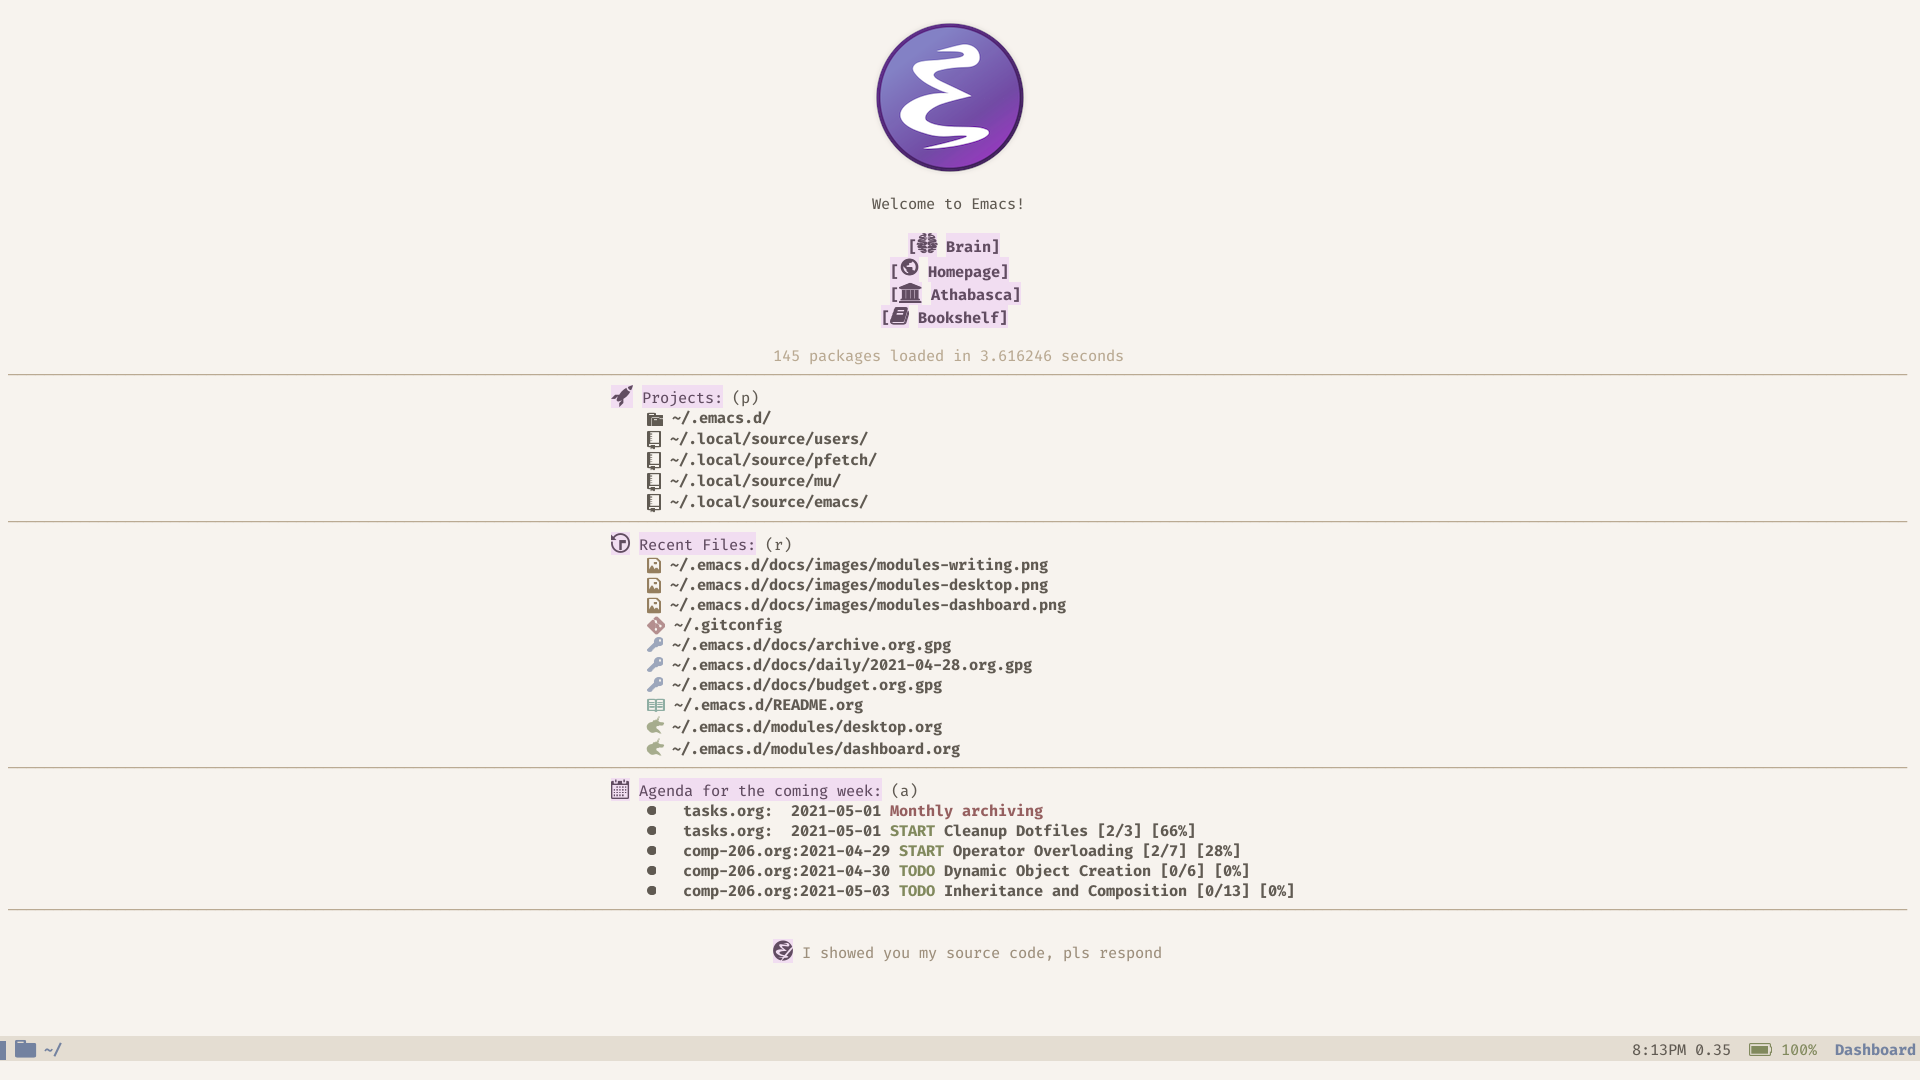Expand Projects section with (p) shortcut
This screenshot has height=1080, width=1920.
tap(682, 397)
